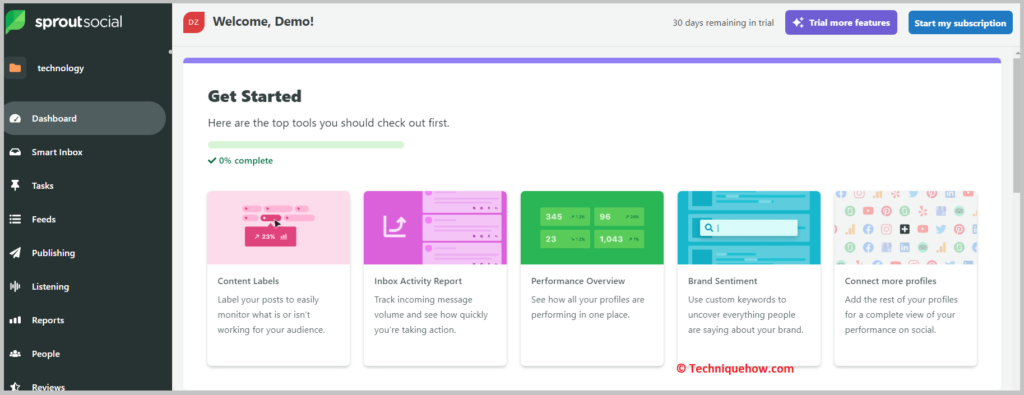Click the 'Welcome, Demo!' heading
1024x395 pixels.
(263, 22)
